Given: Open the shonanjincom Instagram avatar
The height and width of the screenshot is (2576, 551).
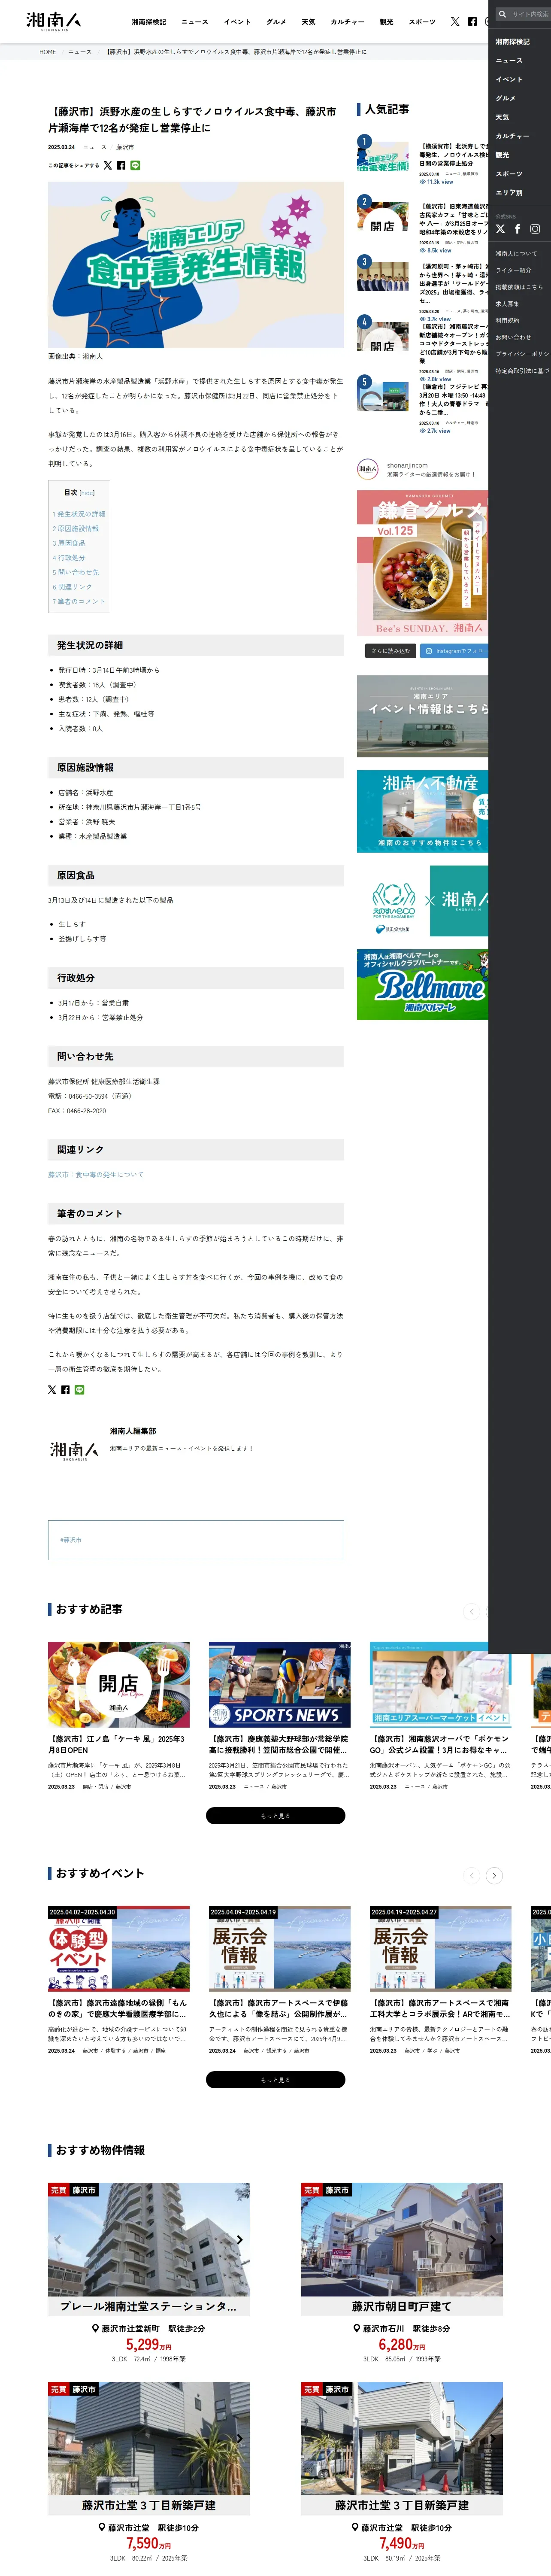Looking at the screenshot, I should [368, 468].
